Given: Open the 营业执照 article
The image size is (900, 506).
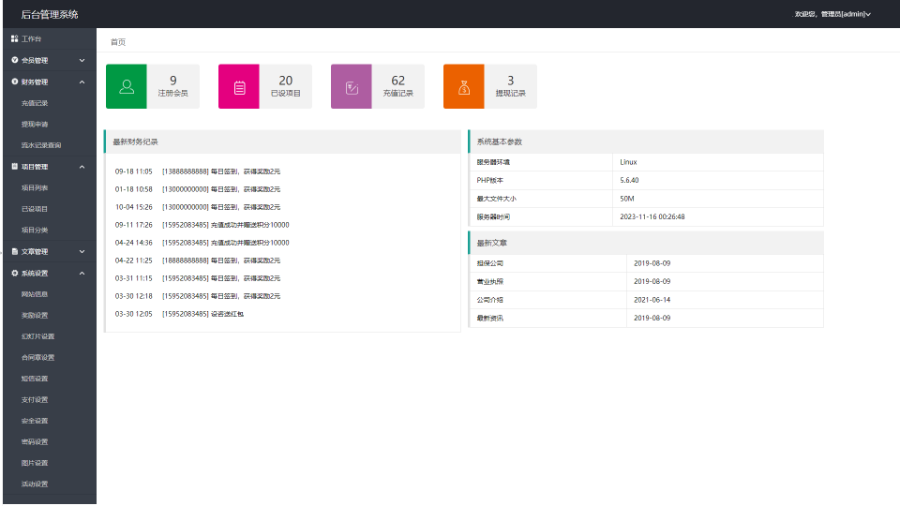Looking at the screenshot, I should 490,282.
